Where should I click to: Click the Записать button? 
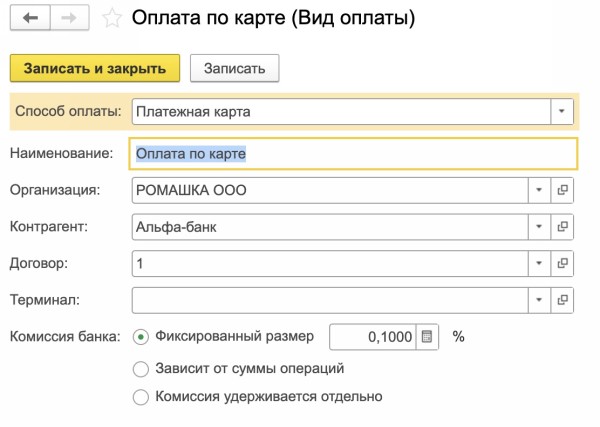(234, 68)
